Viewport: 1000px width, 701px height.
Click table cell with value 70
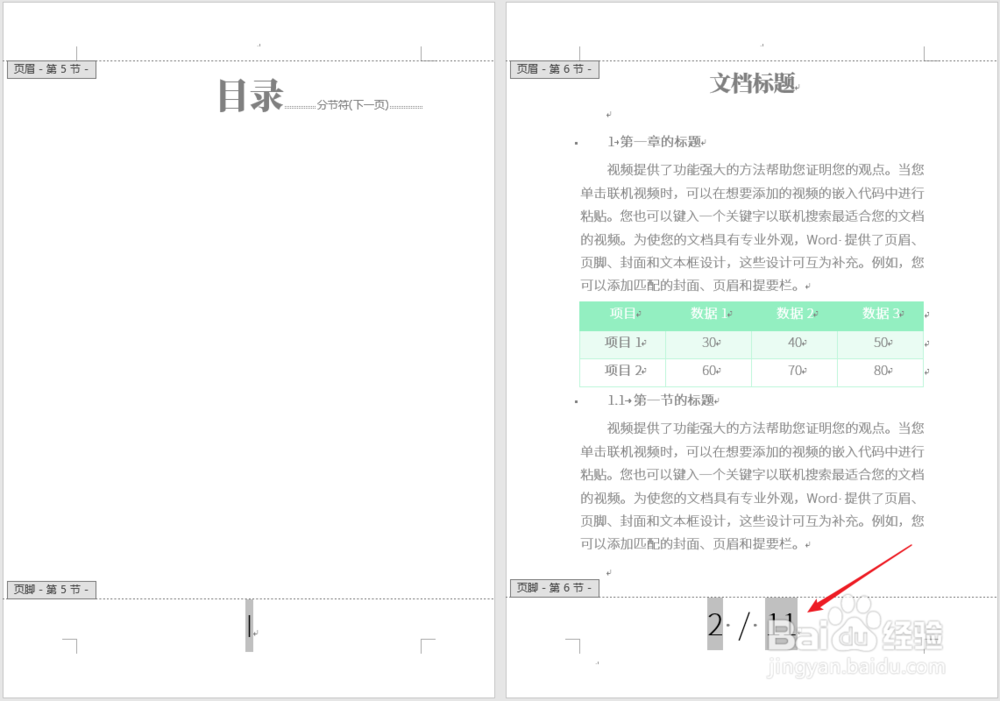(x=795, y=373)
